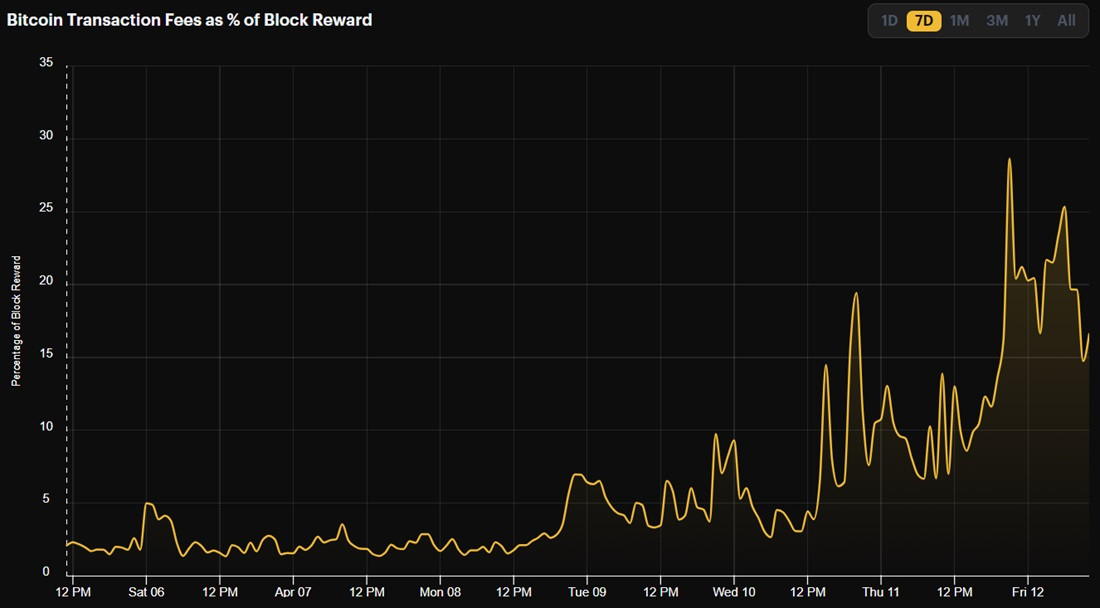Choose the 3M time range
This screenshot has width=1100, height=608.
(x=996, y=20)
